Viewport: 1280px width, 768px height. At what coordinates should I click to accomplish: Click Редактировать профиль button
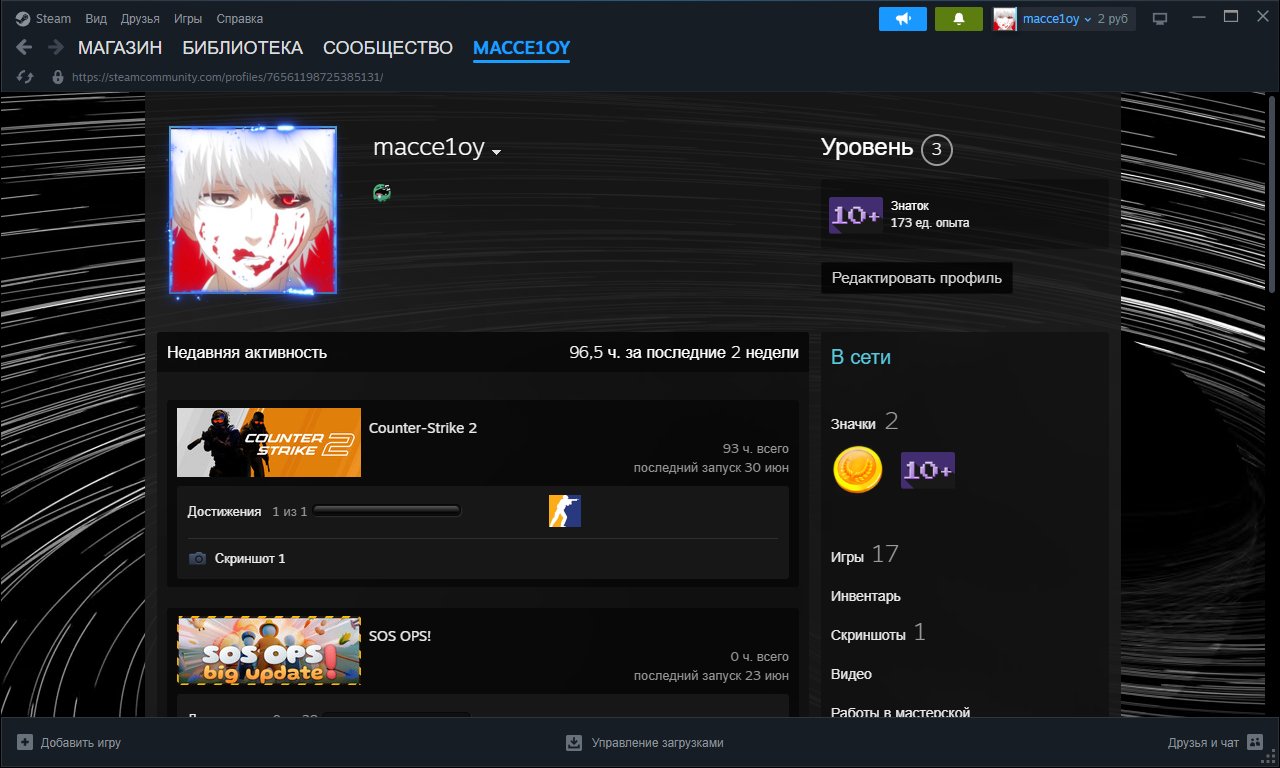(917, 278)
